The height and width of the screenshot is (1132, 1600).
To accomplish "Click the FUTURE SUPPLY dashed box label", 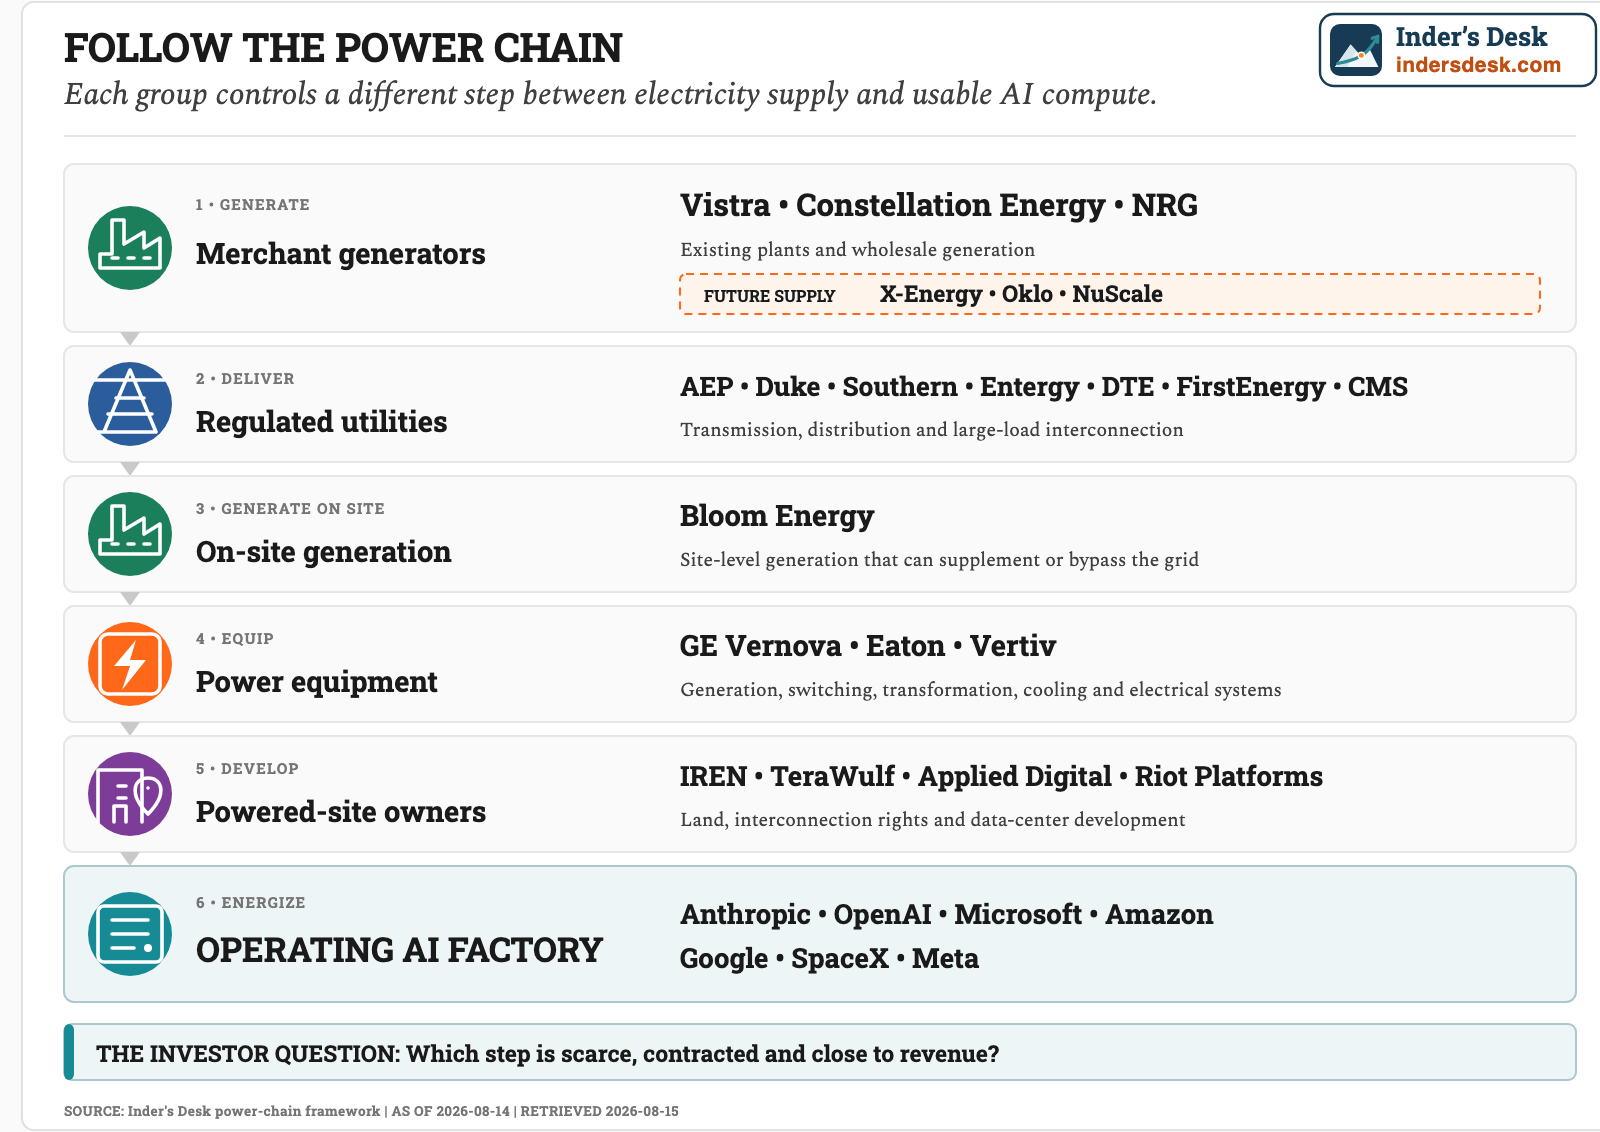I will click(769, 296).
